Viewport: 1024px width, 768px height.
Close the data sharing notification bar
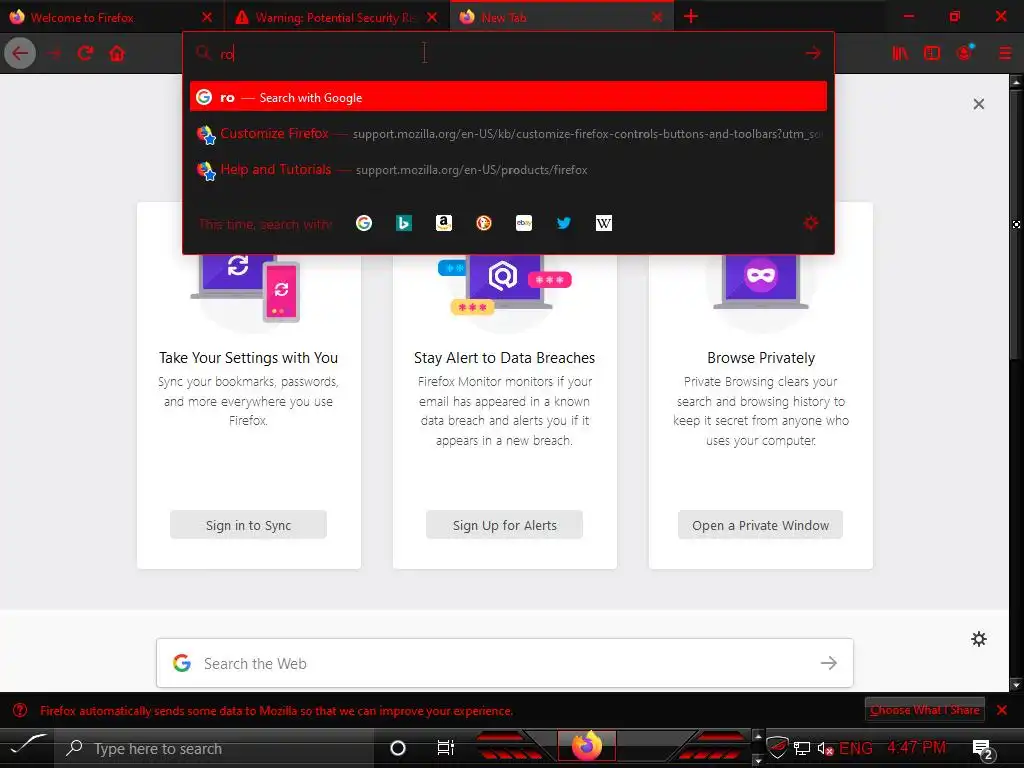point(1002,710)
